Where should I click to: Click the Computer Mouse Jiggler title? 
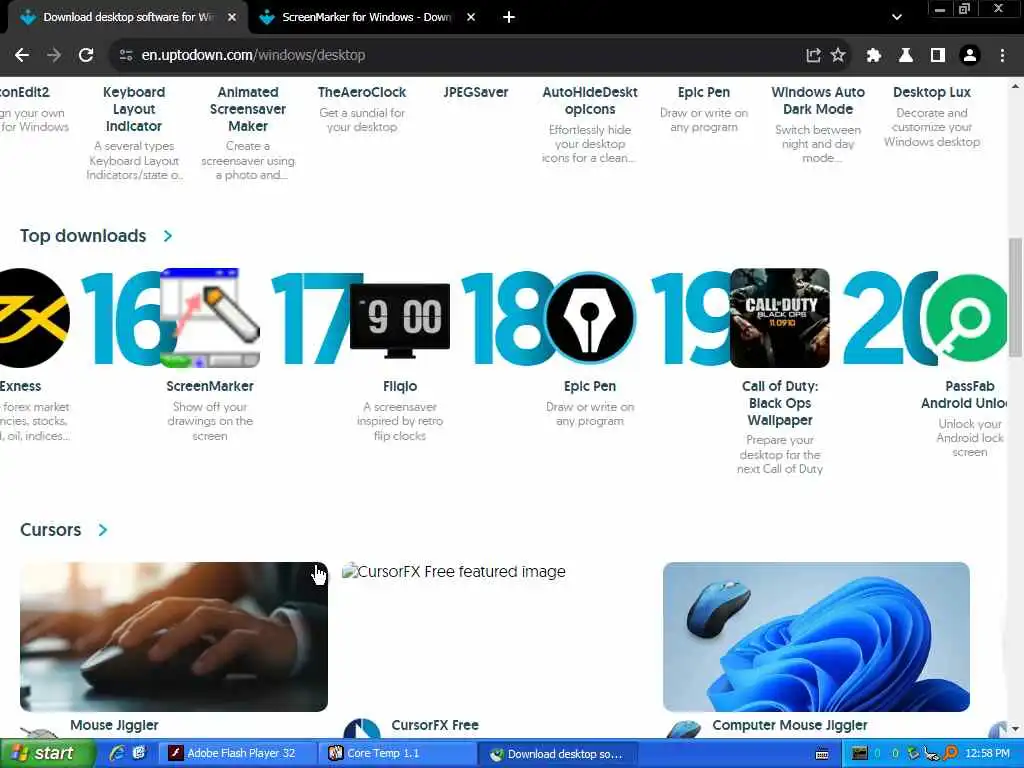(790, 726)
